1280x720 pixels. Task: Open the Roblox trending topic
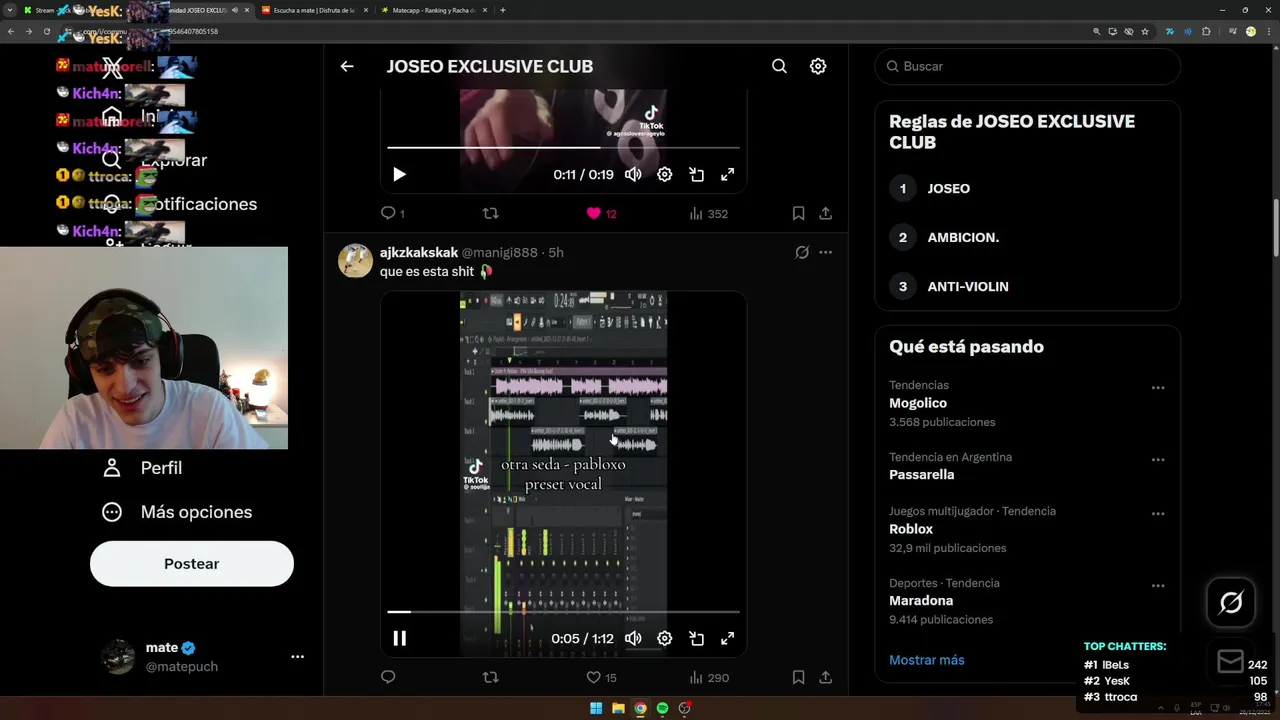pyautogui.click(x=911, y=529)
